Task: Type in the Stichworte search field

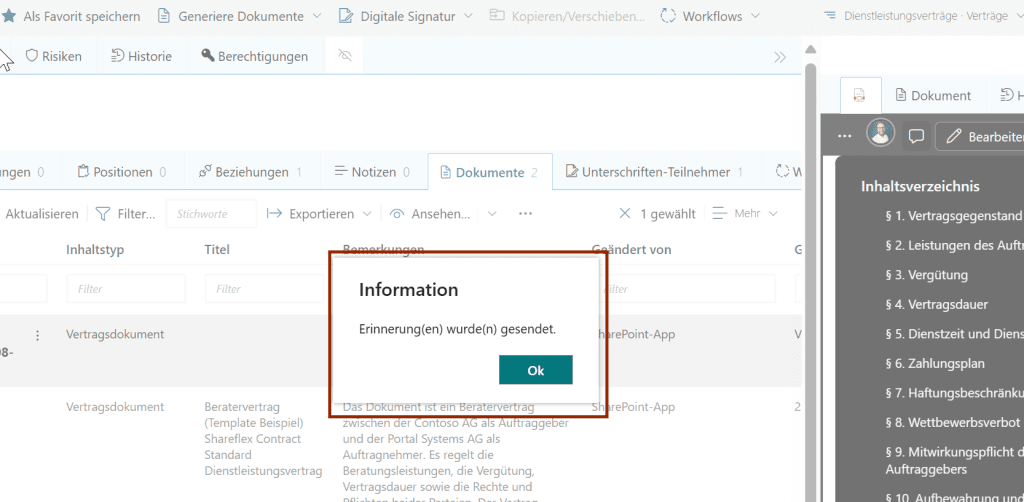Action: (210, 214)
